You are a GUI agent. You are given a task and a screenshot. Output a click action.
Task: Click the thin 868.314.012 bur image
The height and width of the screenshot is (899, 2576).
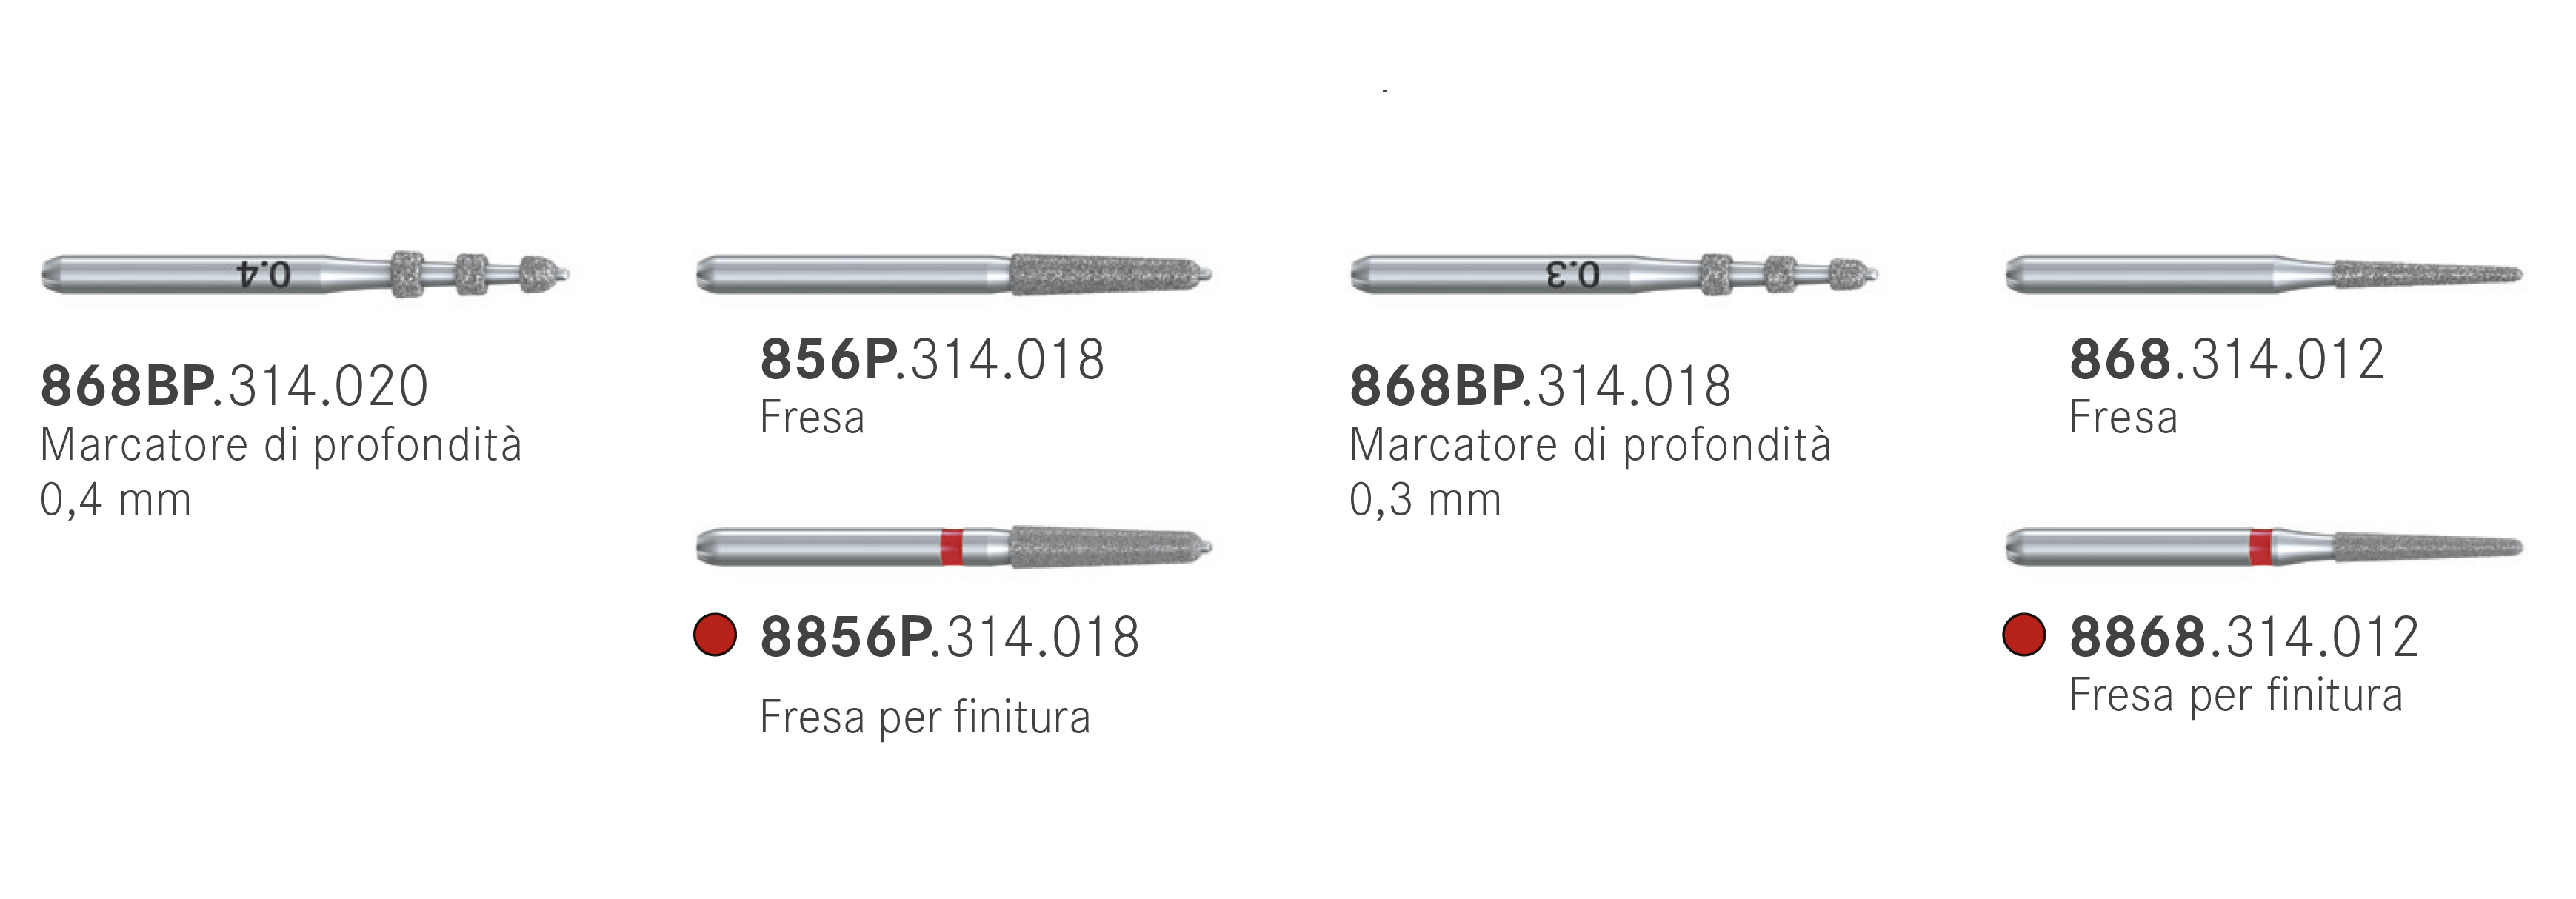(2264, 274)
